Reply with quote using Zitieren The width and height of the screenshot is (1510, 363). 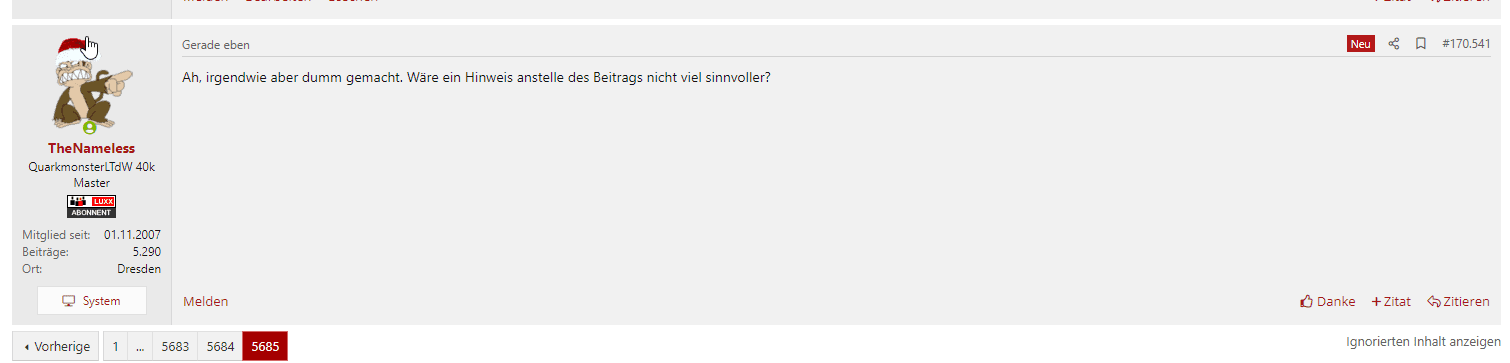click(x=1458, y=301)
